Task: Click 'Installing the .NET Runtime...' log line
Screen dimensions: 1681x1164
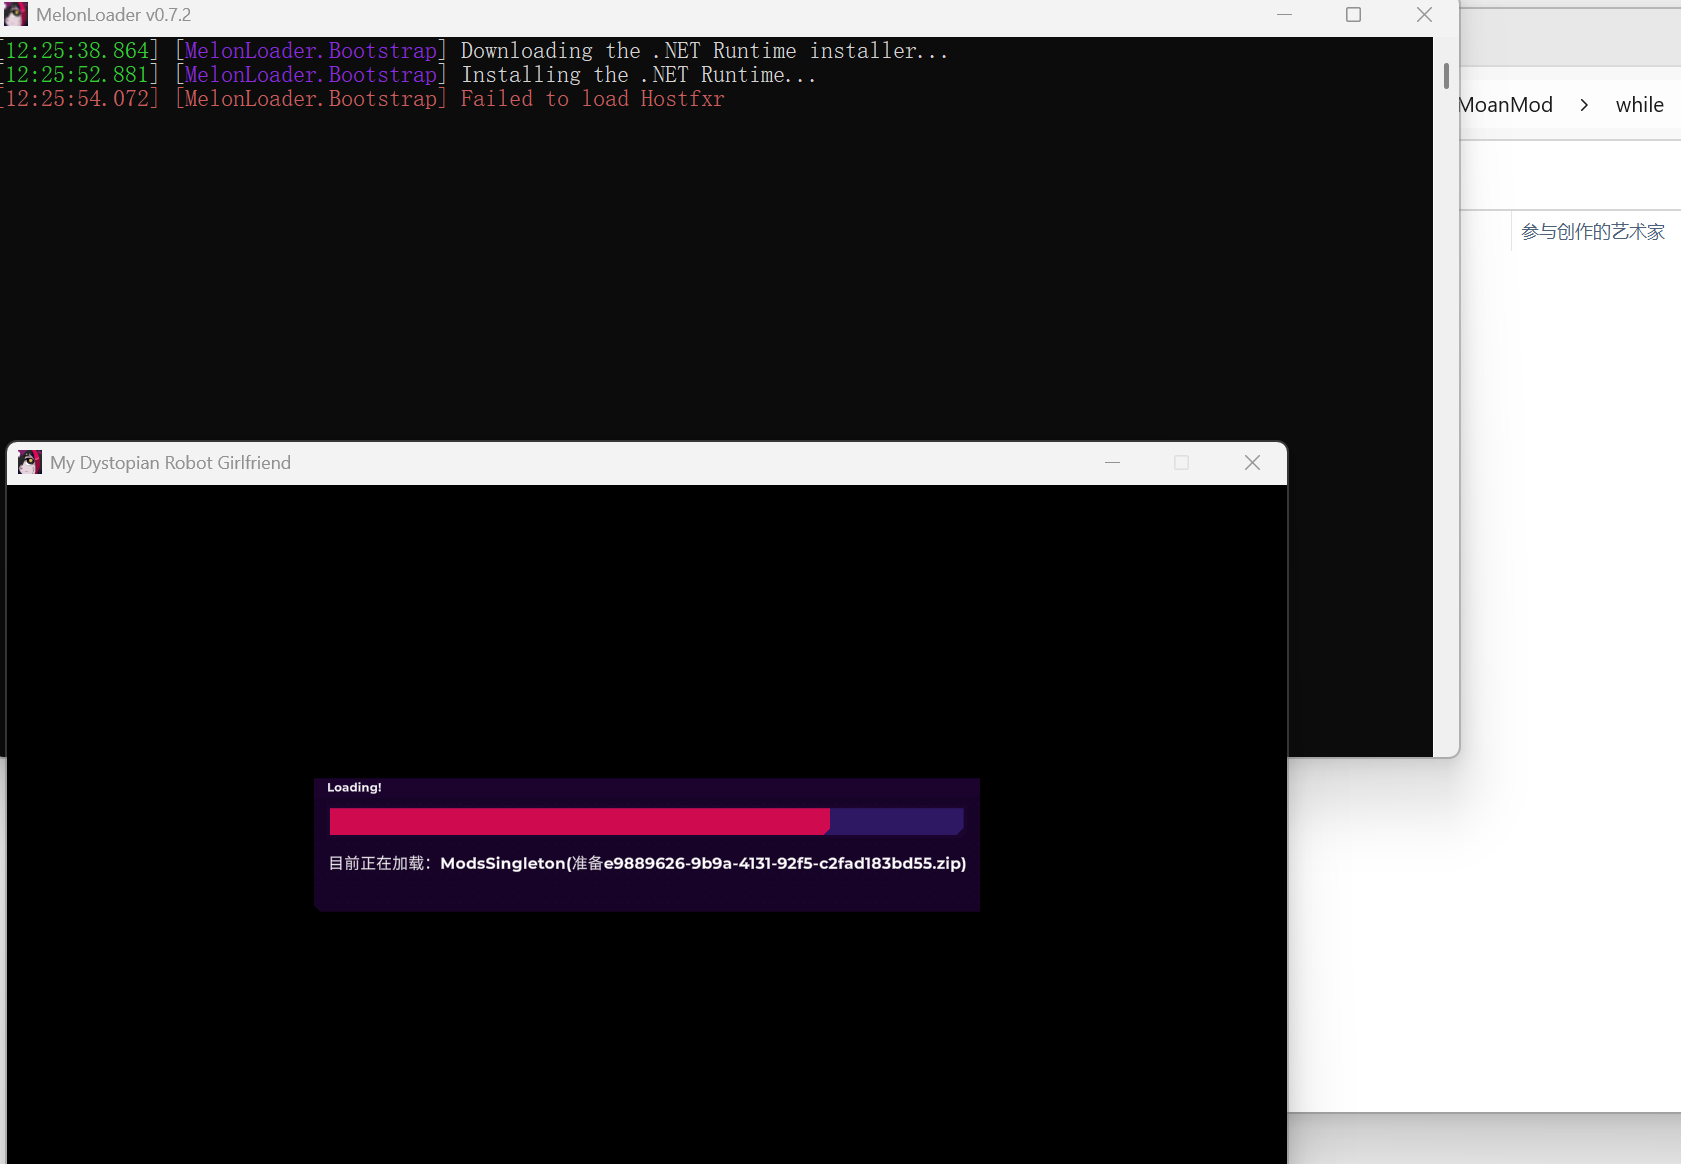Action: (638, 75)
